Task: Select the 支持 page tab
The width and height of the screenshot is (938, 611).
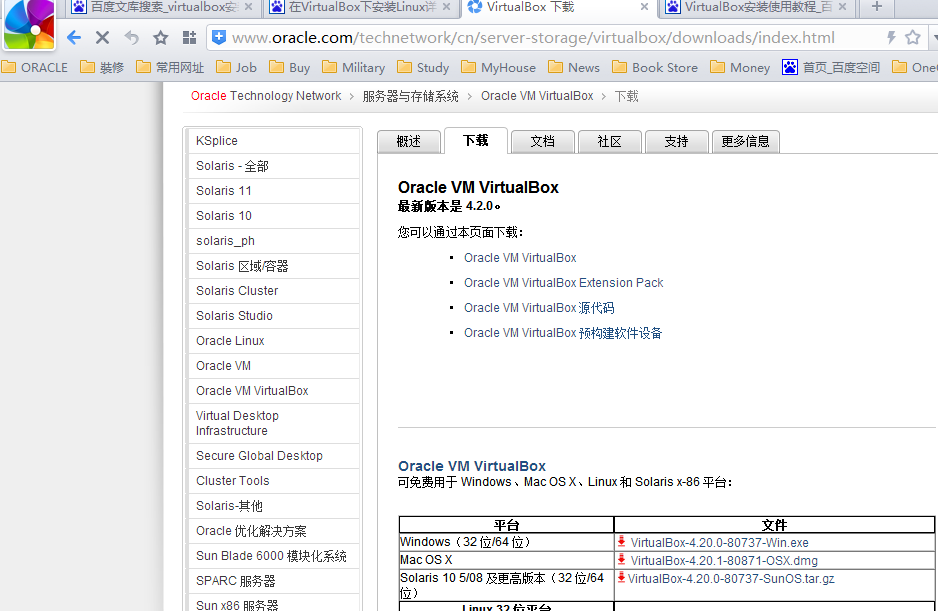Action: point(677,142)
